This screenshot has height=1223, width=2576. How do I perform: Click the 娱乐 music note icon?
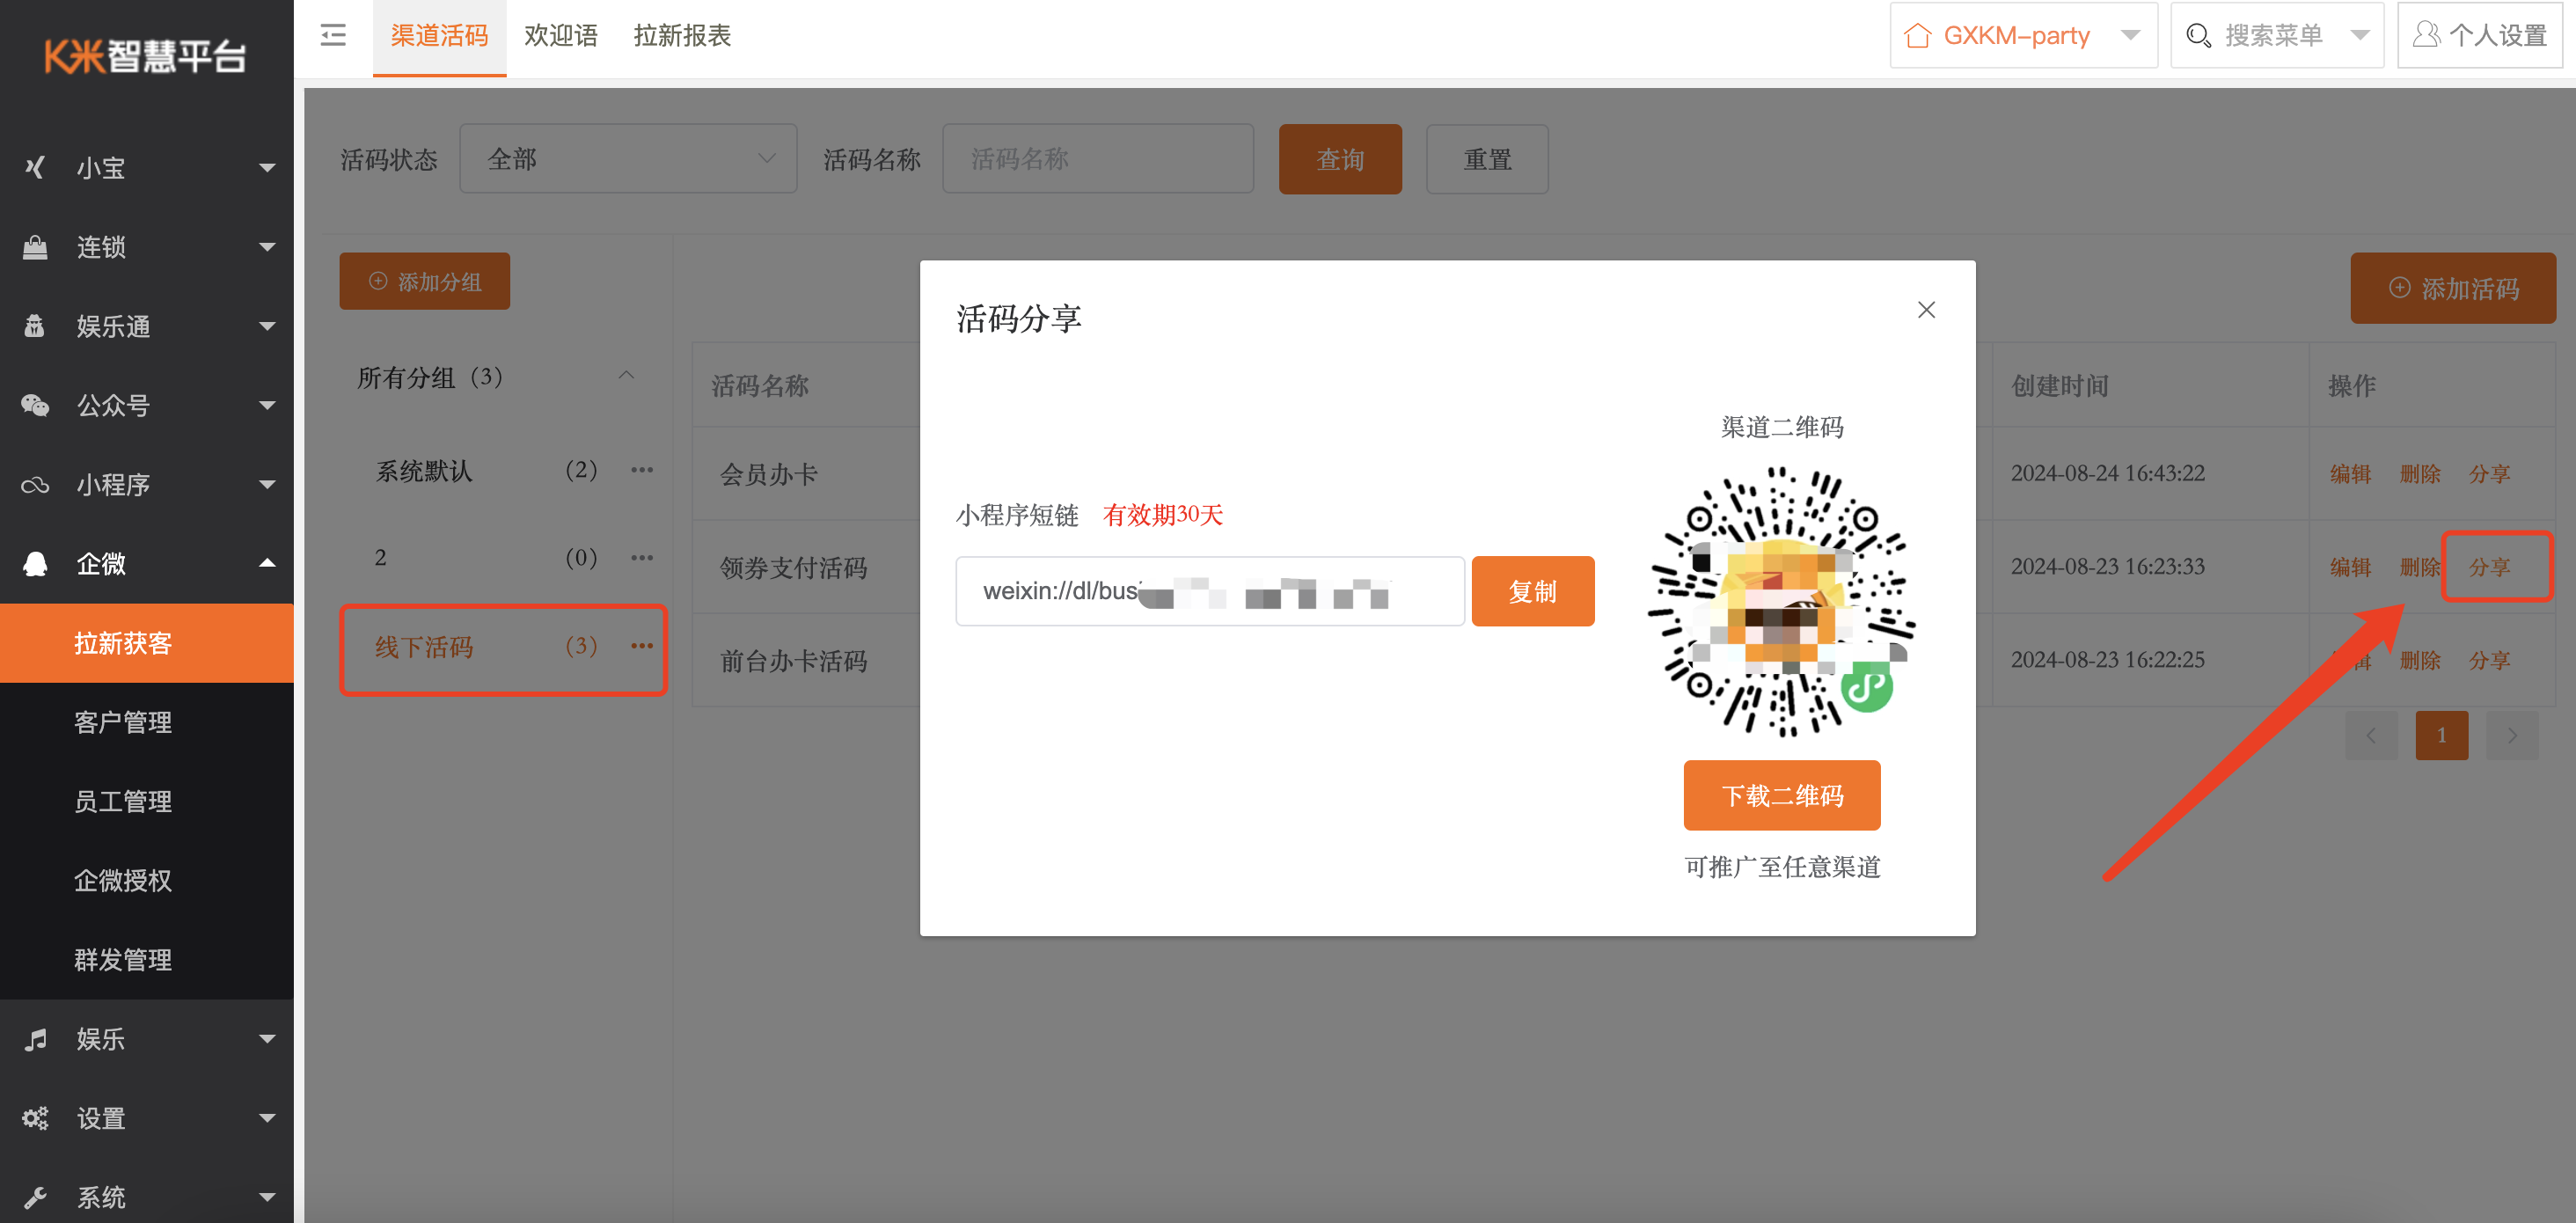point(35,1039)
